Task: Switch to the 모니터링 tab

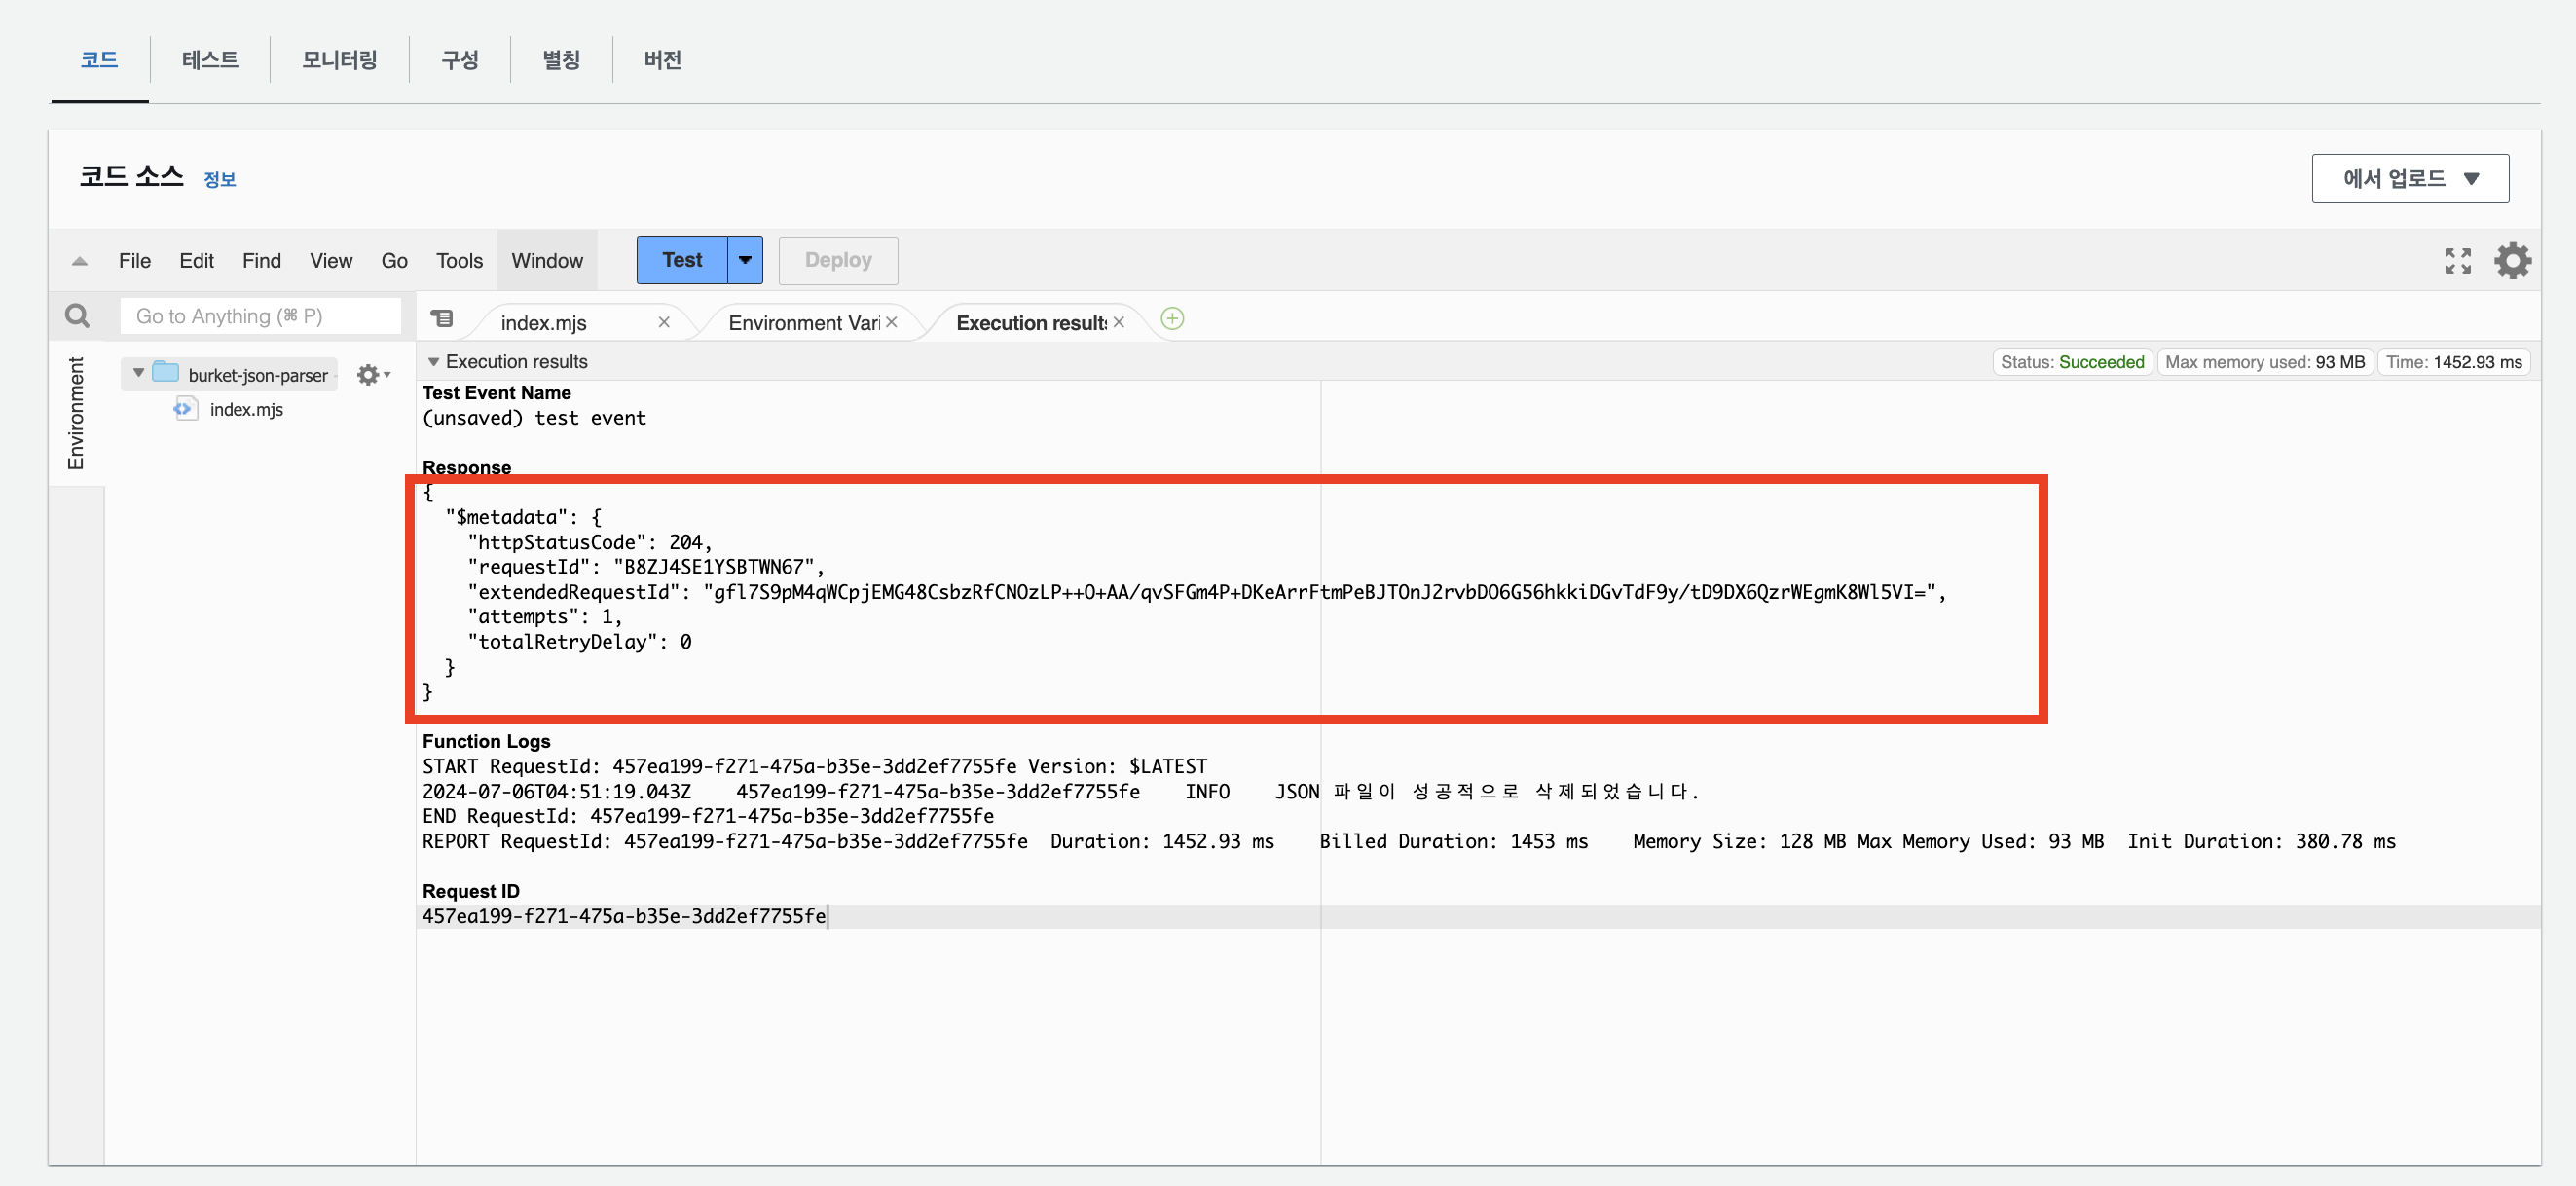Action: 339,60
